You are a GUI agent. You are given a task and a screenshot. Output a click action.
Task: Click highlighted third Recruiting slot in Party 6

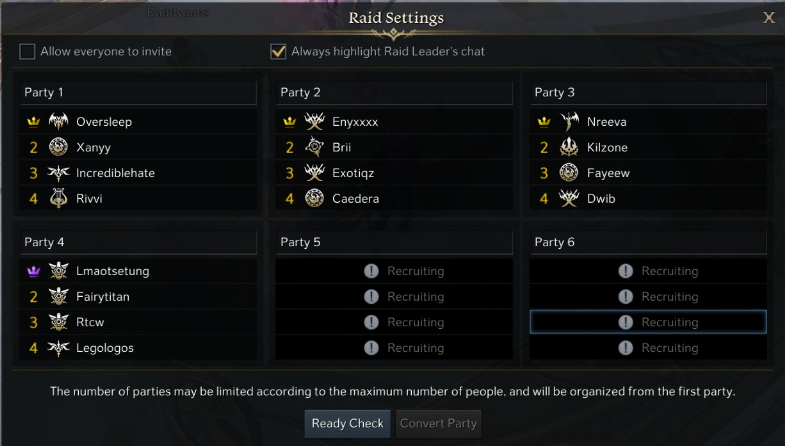click(x=648, y=322)
